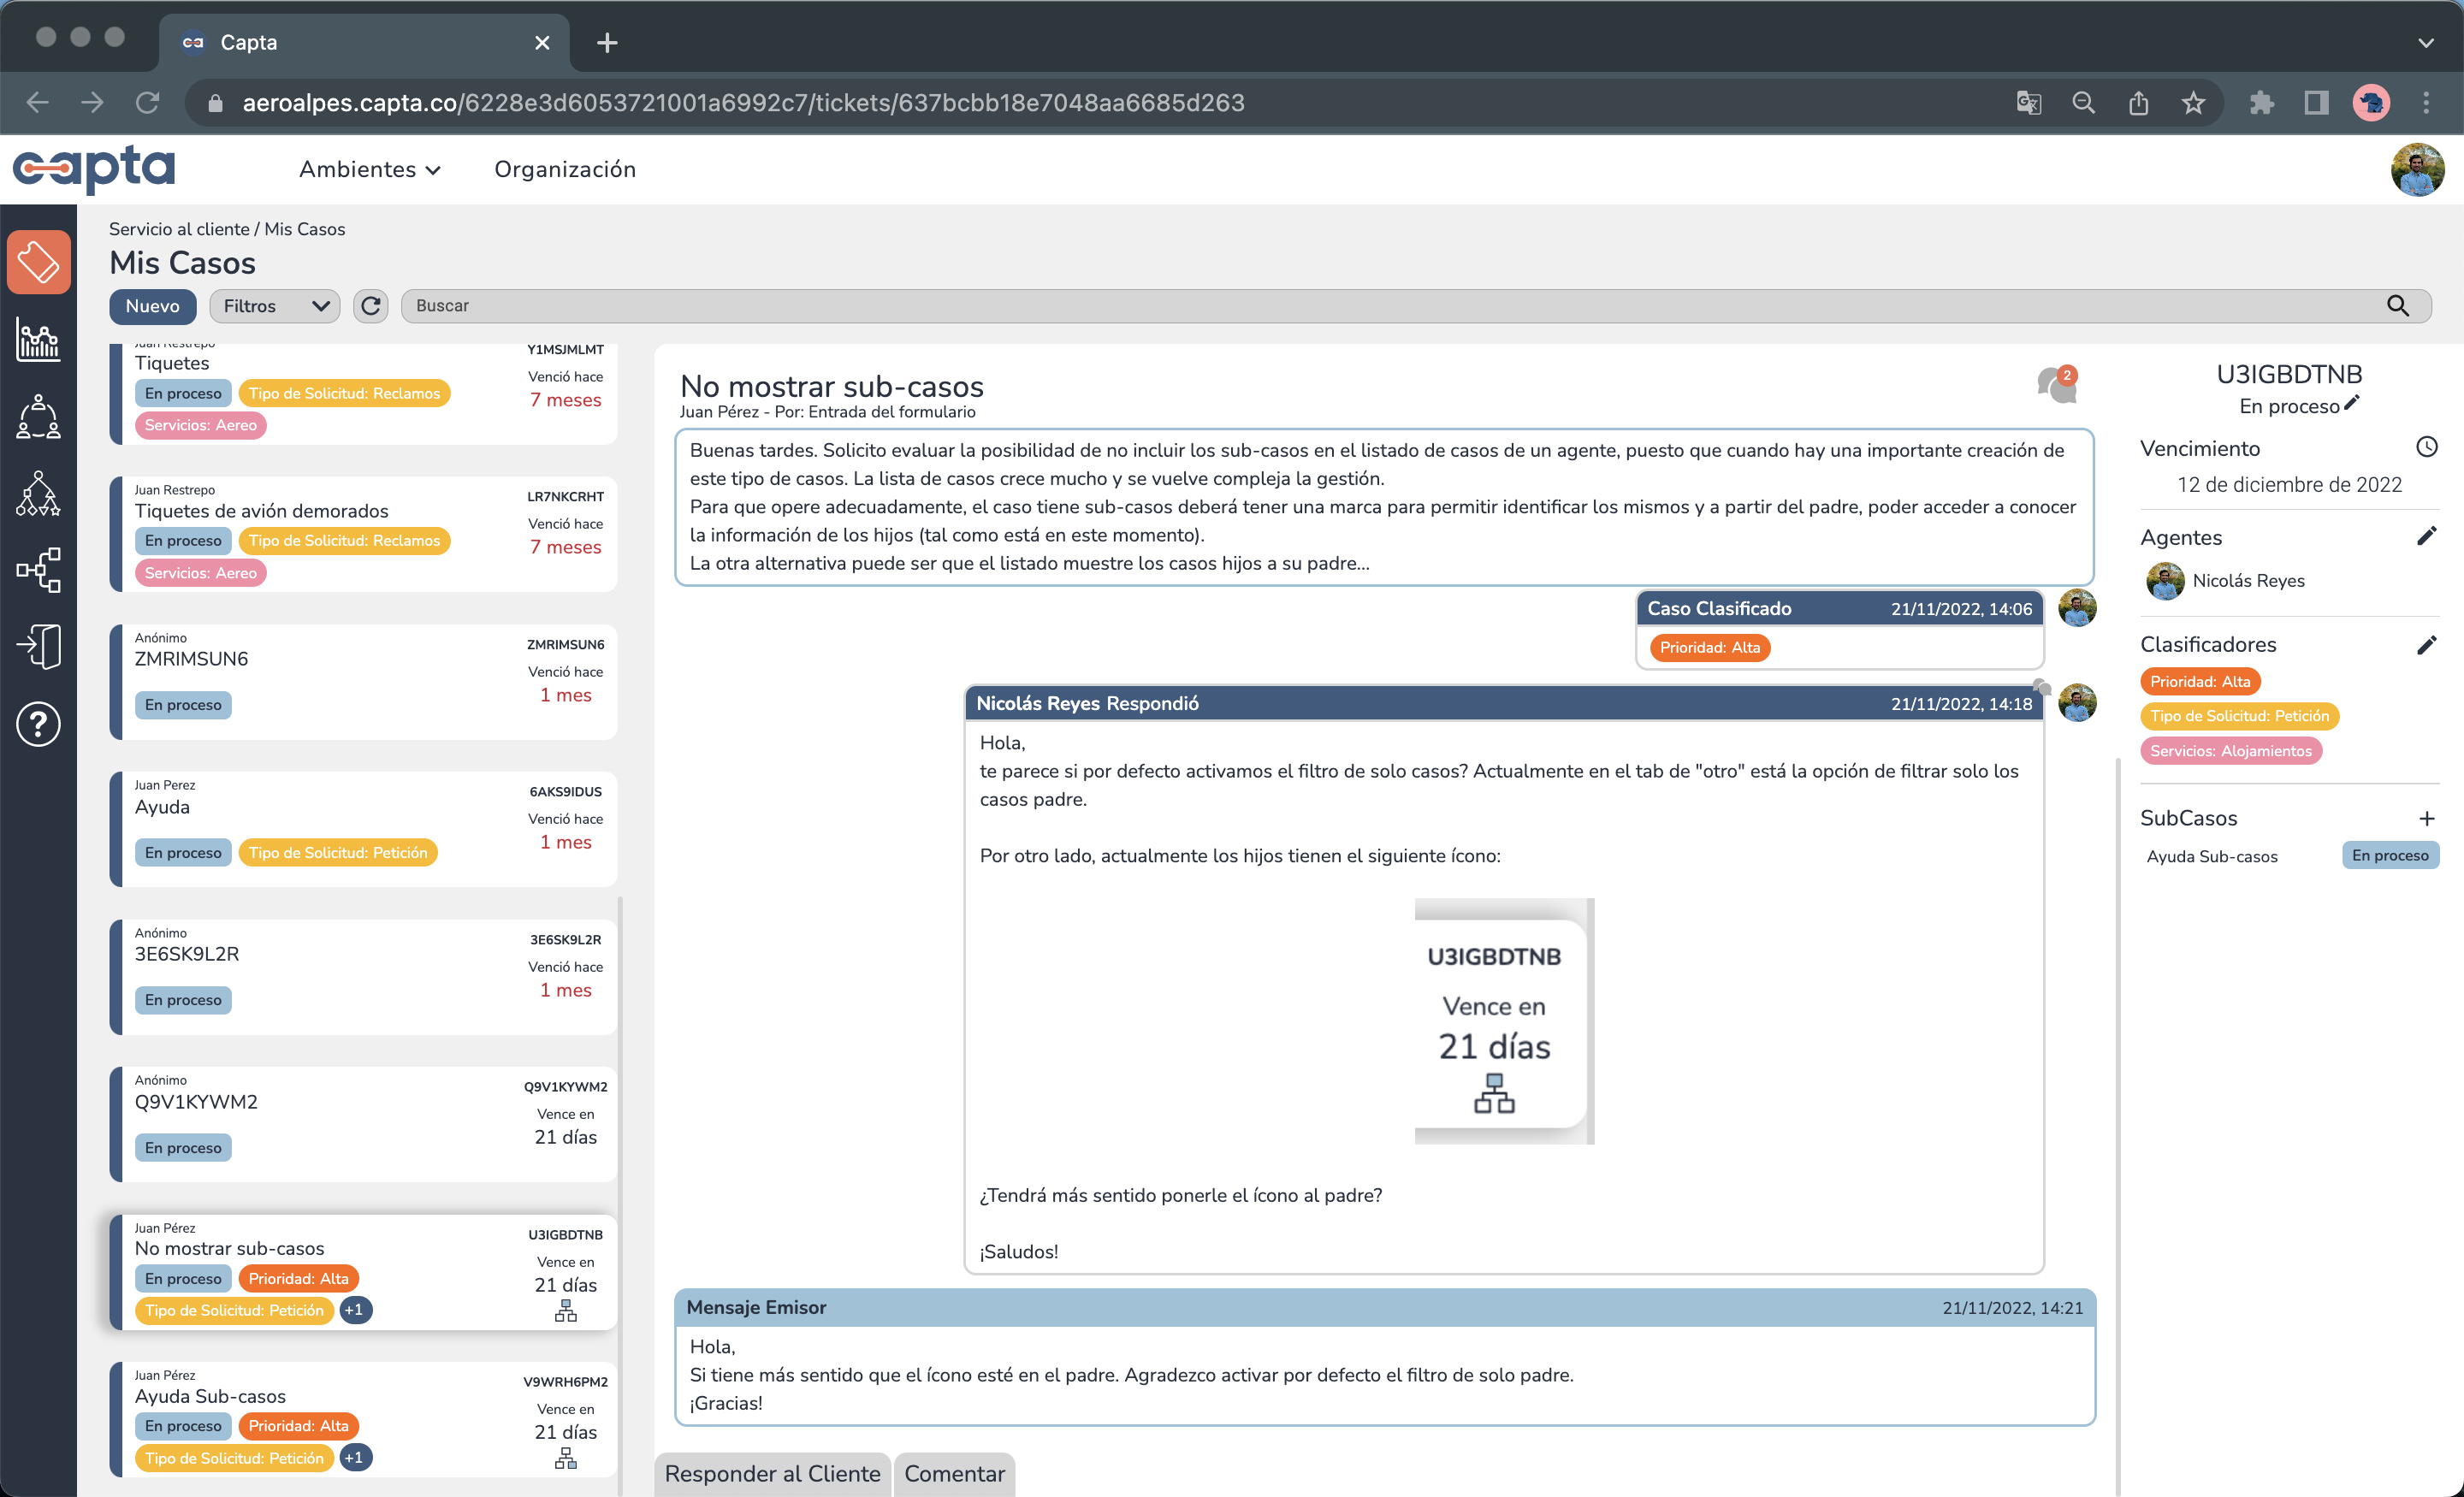Open the comments bubble with 2 badge

(2055, 384)
